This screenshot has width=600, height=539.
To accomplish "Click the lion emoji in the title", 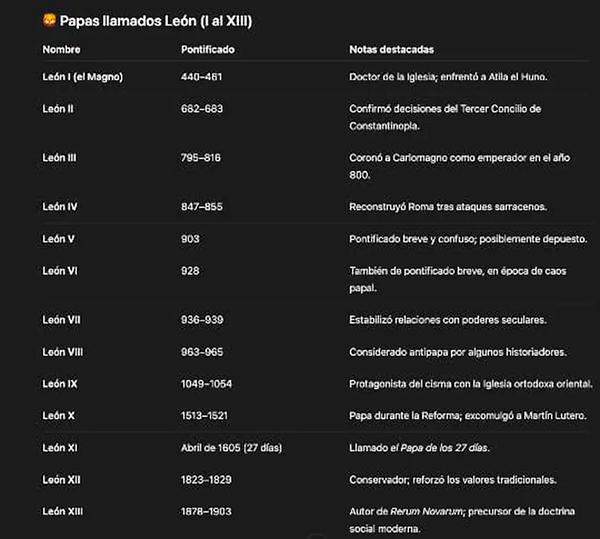I will tap(48, 20).
